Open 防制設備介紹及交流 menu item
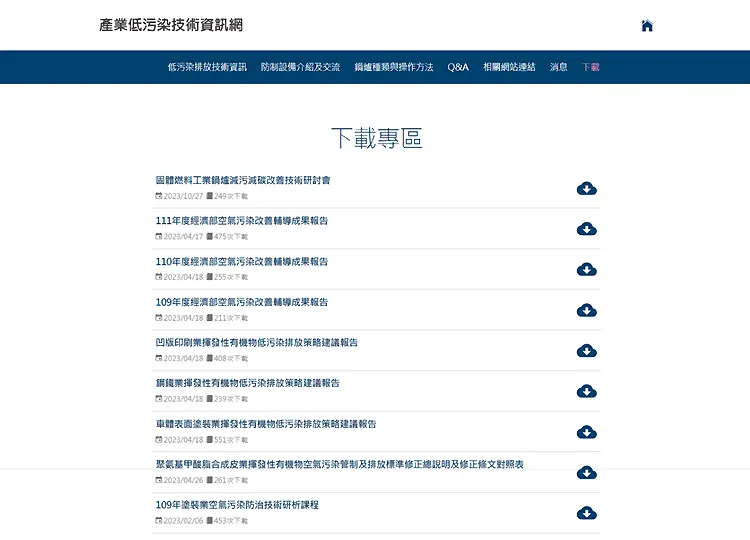 coord(300,67)
